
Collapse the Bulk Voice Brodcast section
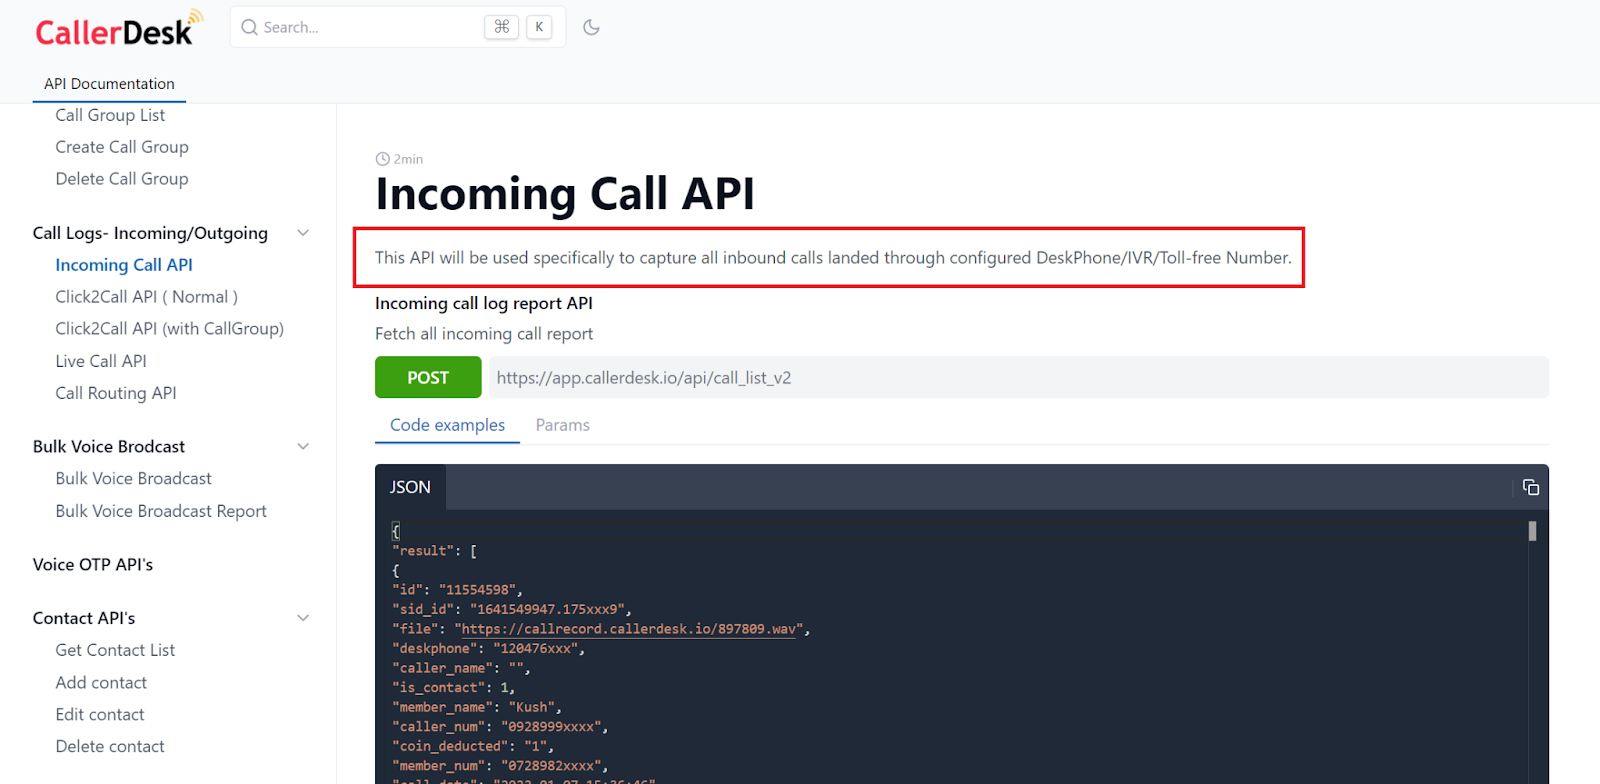point(303,446)
